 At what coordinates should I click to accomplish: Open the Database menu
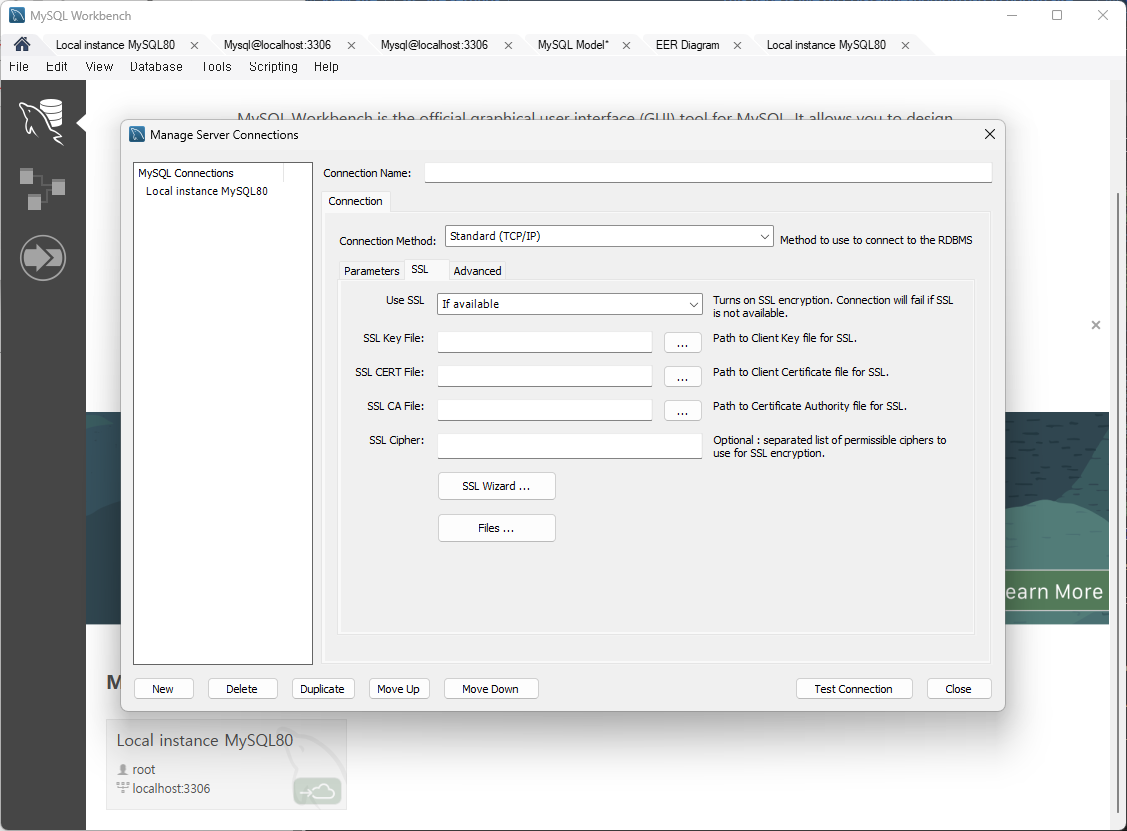click(156, 67)
